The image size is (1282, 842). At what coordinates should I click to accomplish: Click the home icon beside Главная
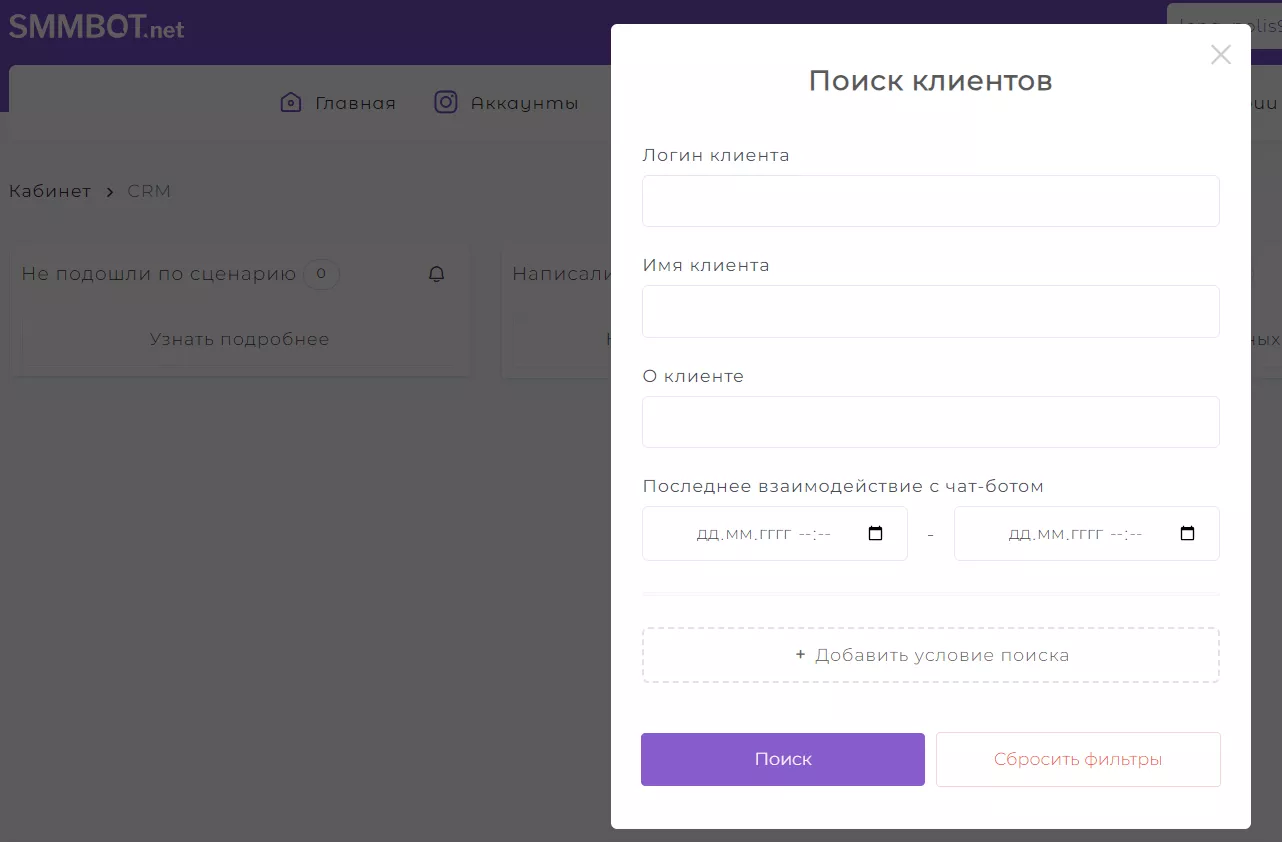[291, 102]
